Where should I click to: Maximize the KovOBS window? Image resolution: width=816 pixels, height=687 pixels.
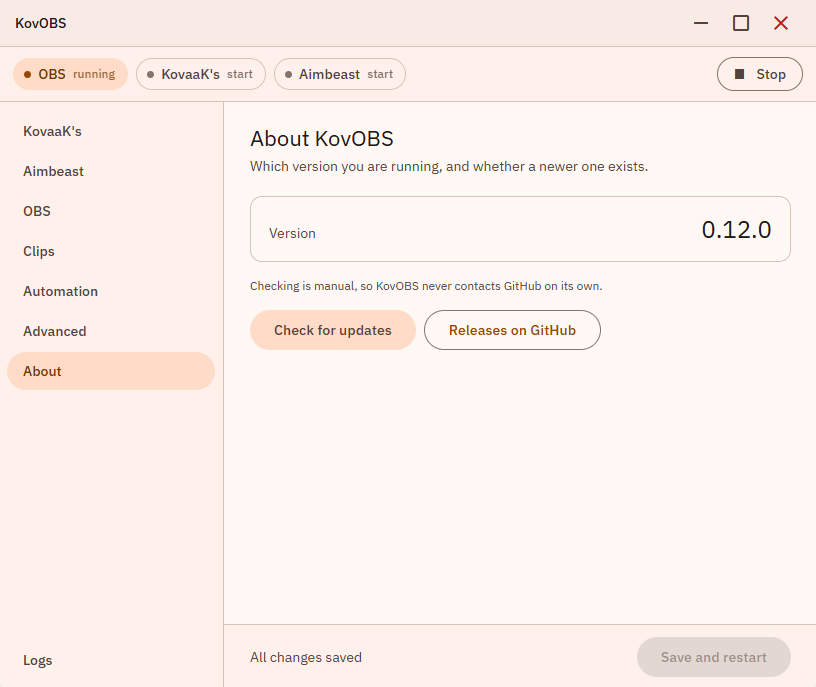[741, 23]
